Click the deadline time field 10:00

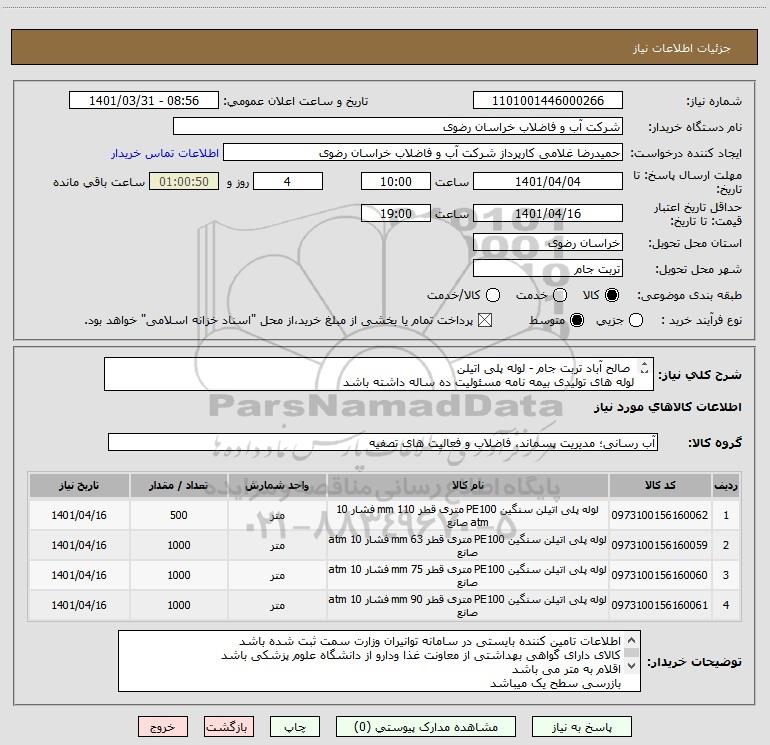(x=396, y=181)
